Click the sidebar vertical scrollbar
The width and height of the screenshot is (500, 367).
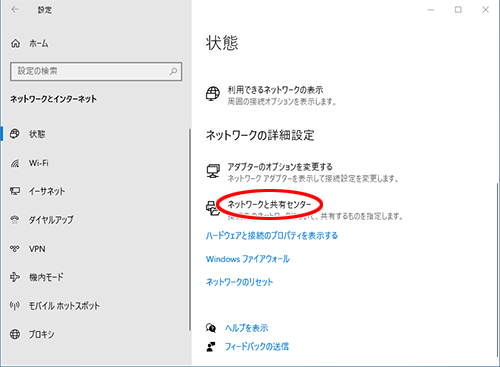point(190,230)
